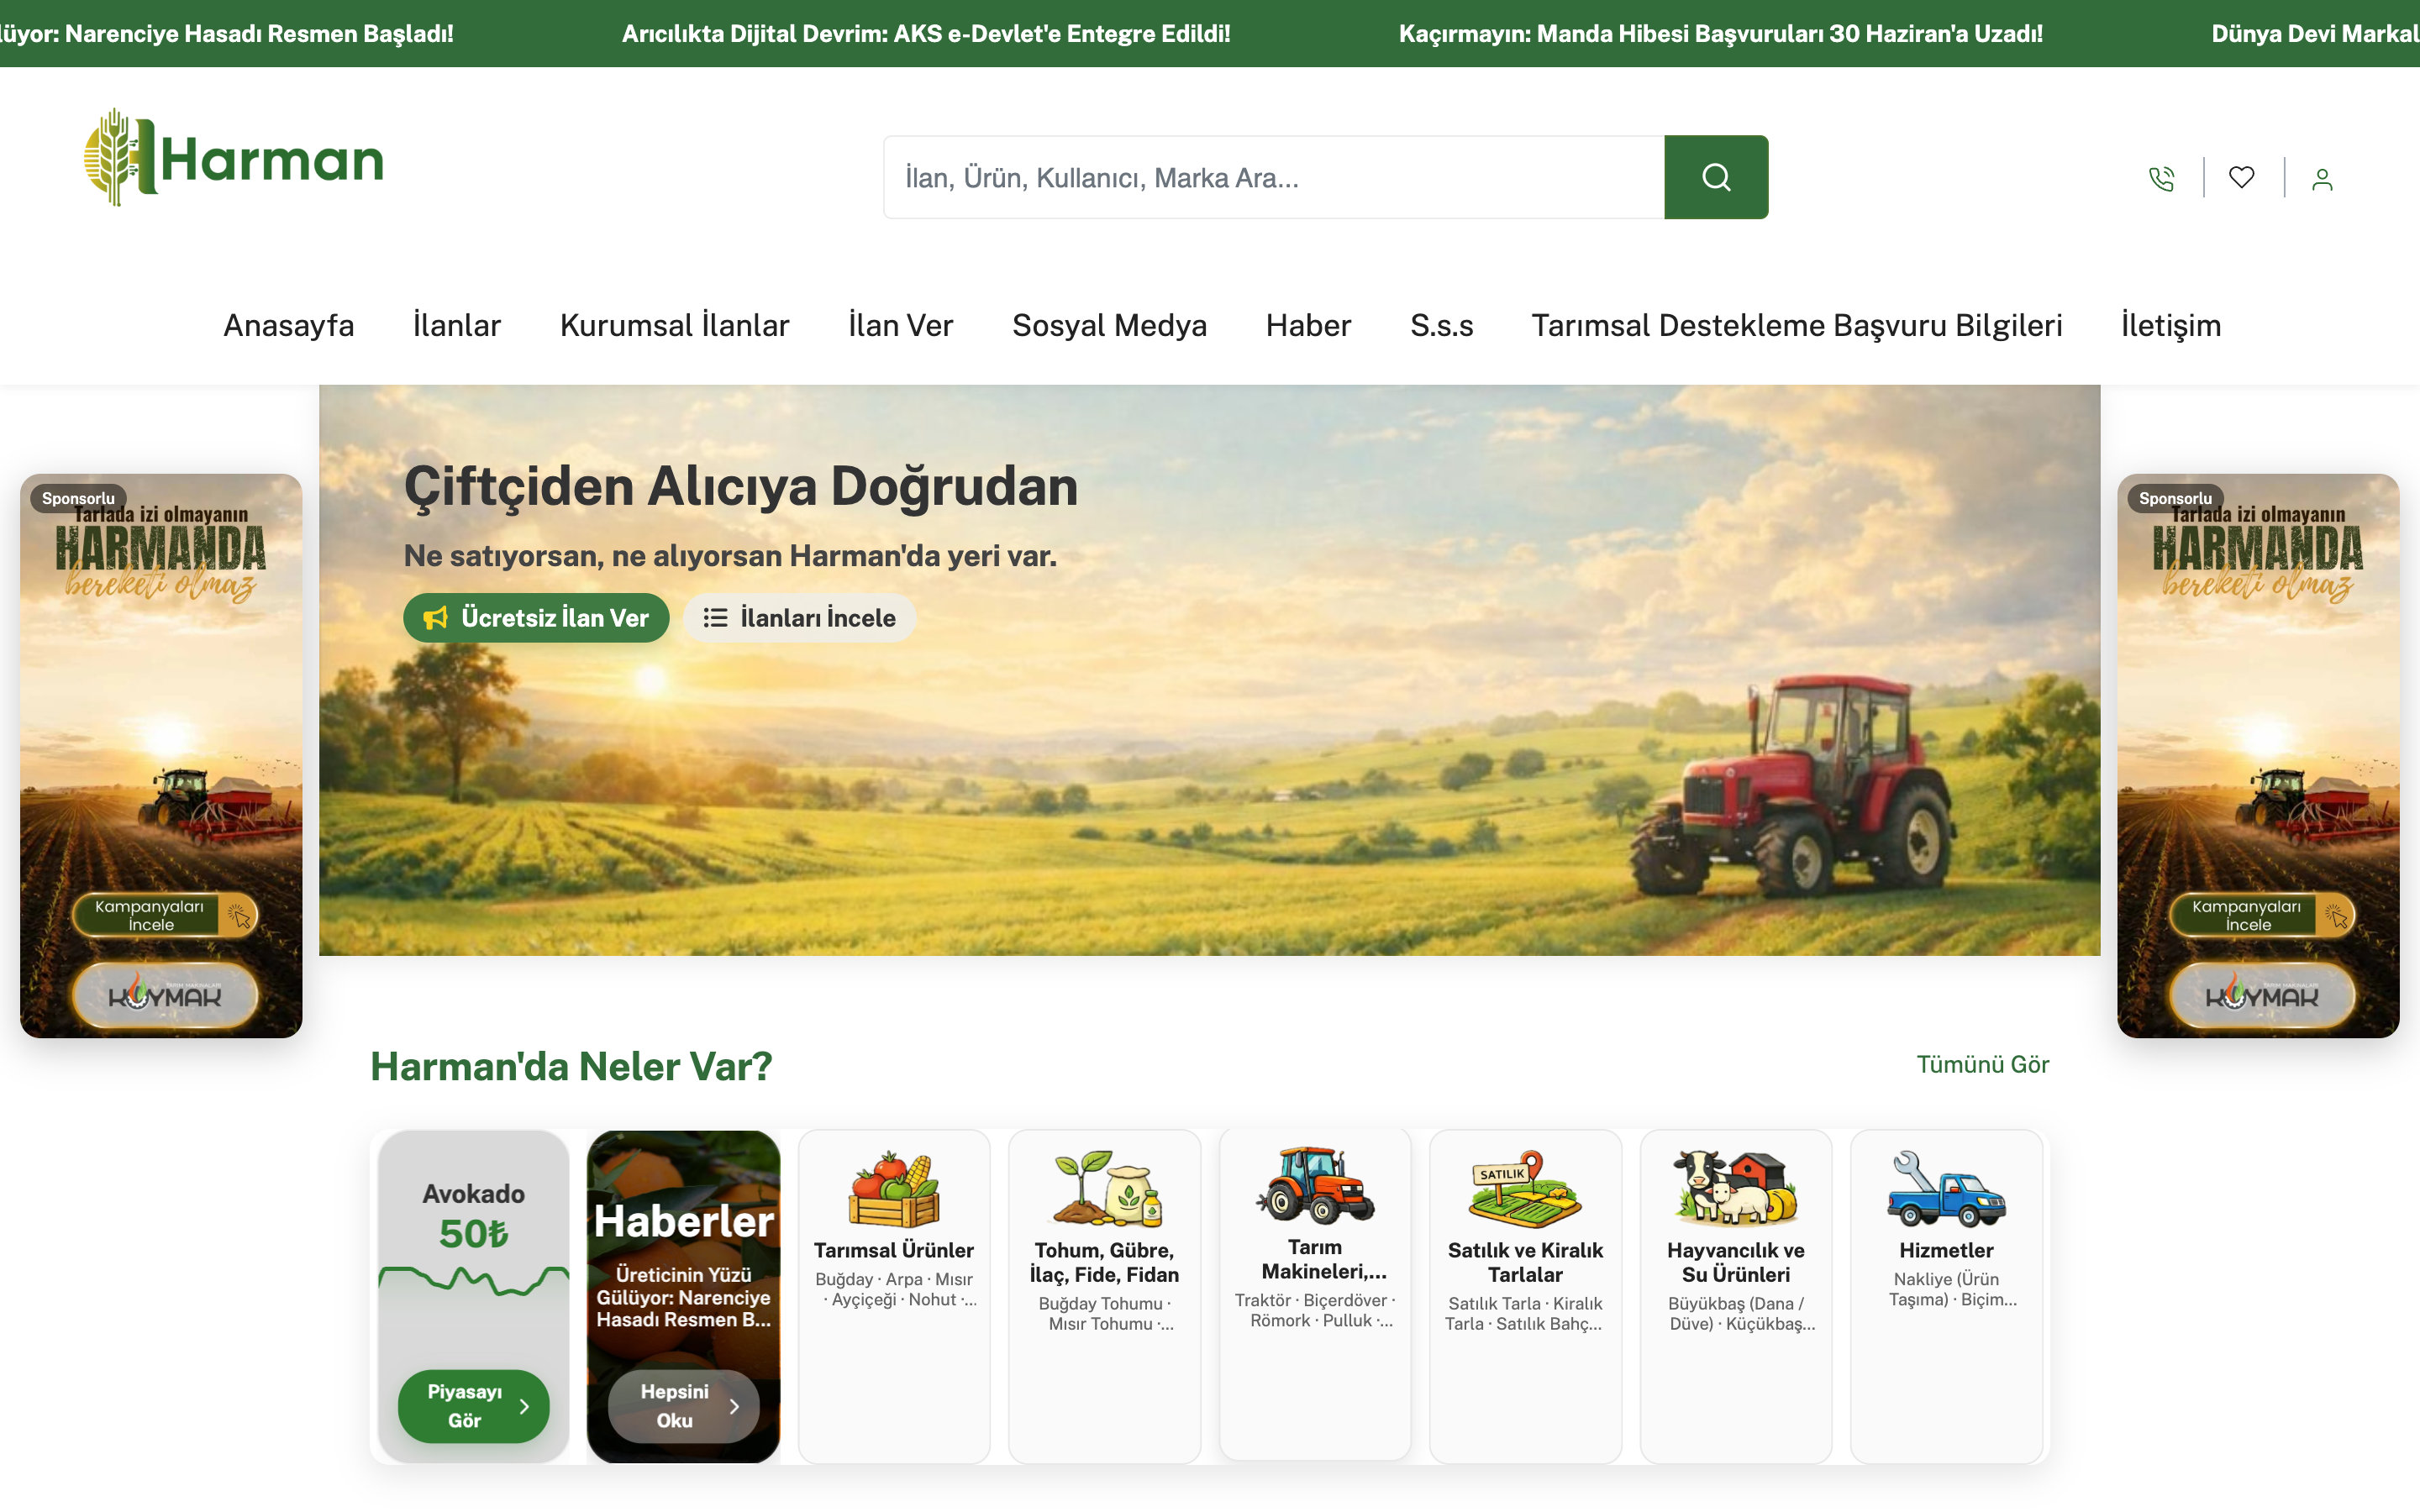Open Satılık ve Kiralık Tarlalar field icon
This screenshot has width=2420, height=1512.
click(1525, 1189)
